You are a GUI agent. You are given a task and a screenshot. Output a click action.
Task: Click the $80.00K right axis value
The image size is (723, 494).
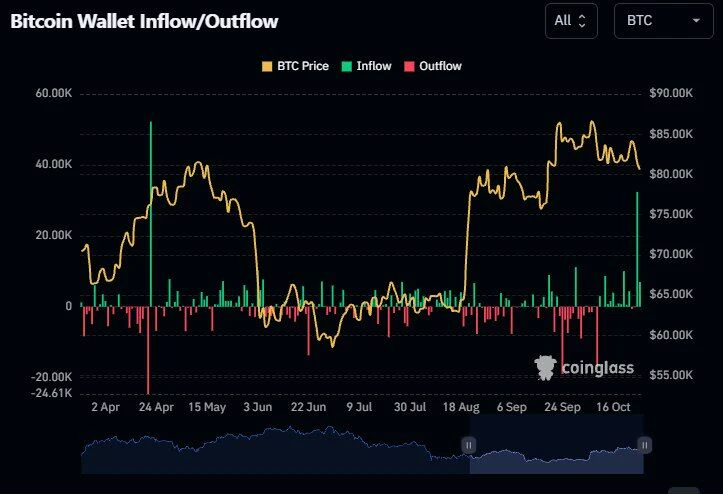coord(671,174)
